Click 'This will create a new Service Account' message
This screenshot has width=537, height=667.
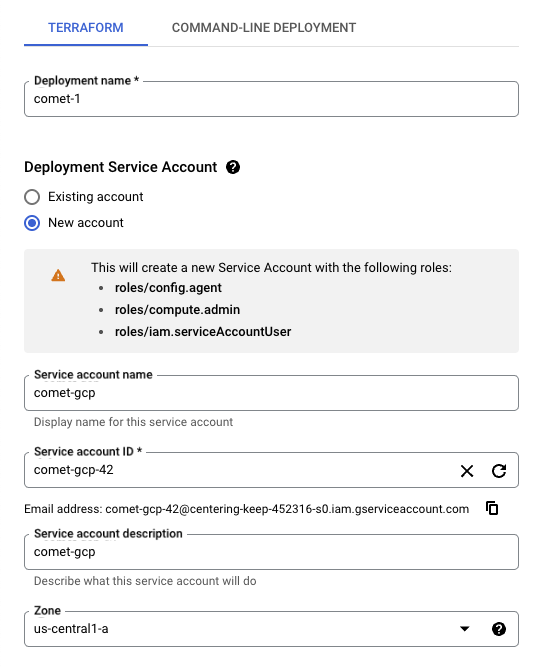[271, 268]
